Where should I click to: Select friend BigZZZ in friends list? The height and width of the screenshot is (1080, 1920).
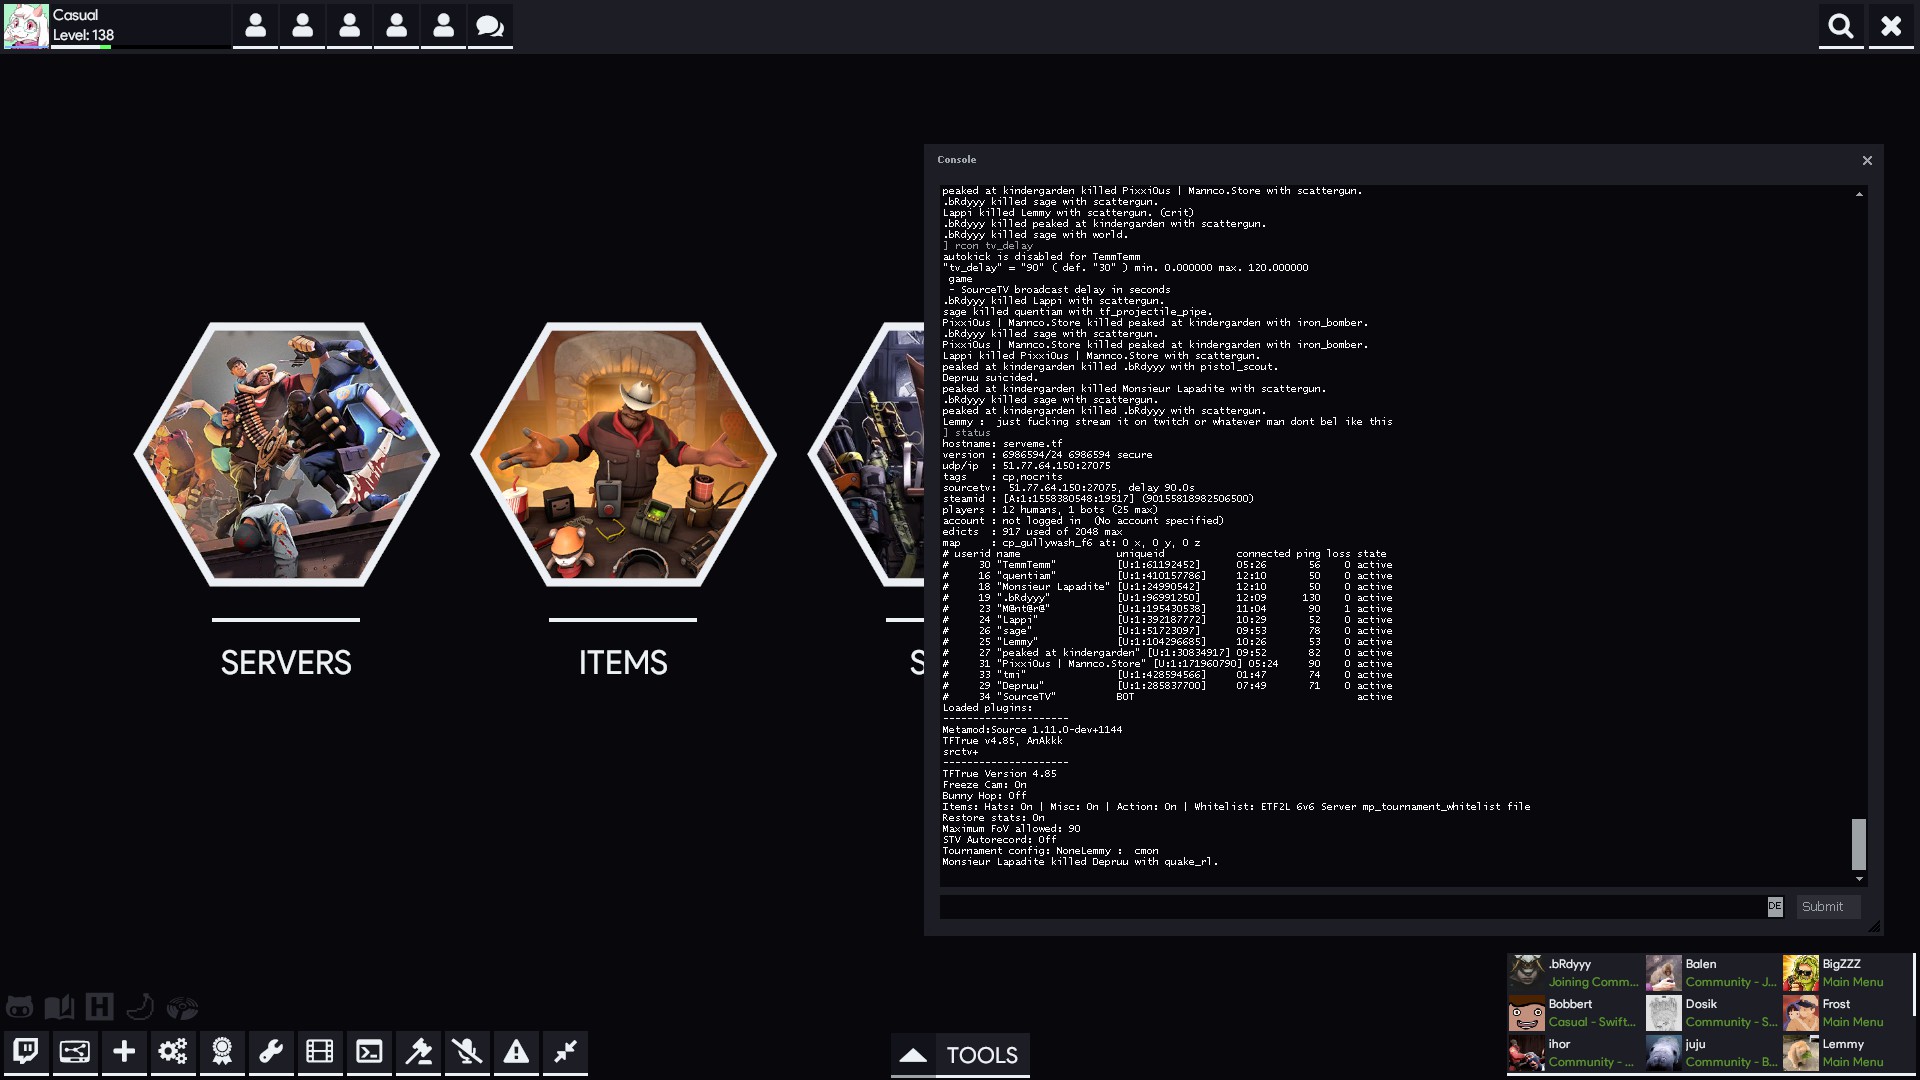pyautogui.click(x=1846, y=973)
